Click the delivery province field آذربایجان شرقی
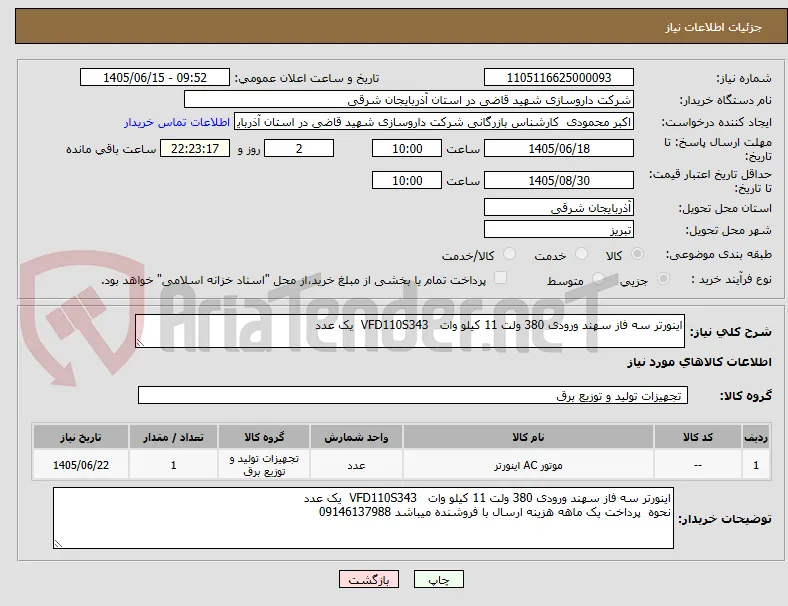Image resolution: width=788 pixels, height=606 pixels. point(559,208)
